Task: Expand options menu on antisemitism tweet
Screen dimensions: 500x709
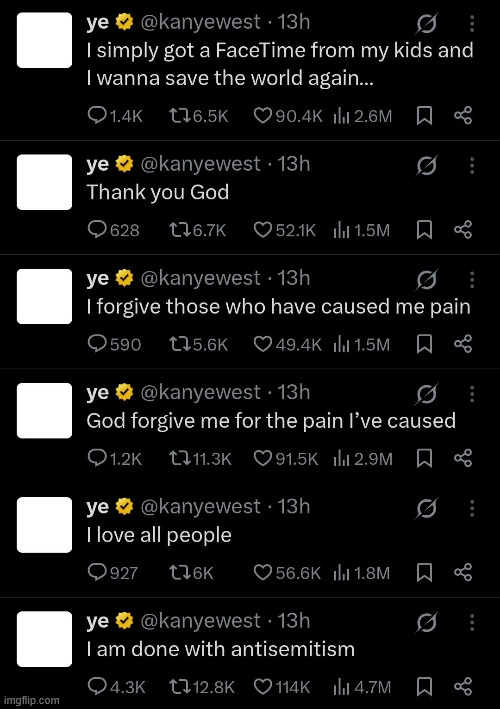Action: pos(472,623)
